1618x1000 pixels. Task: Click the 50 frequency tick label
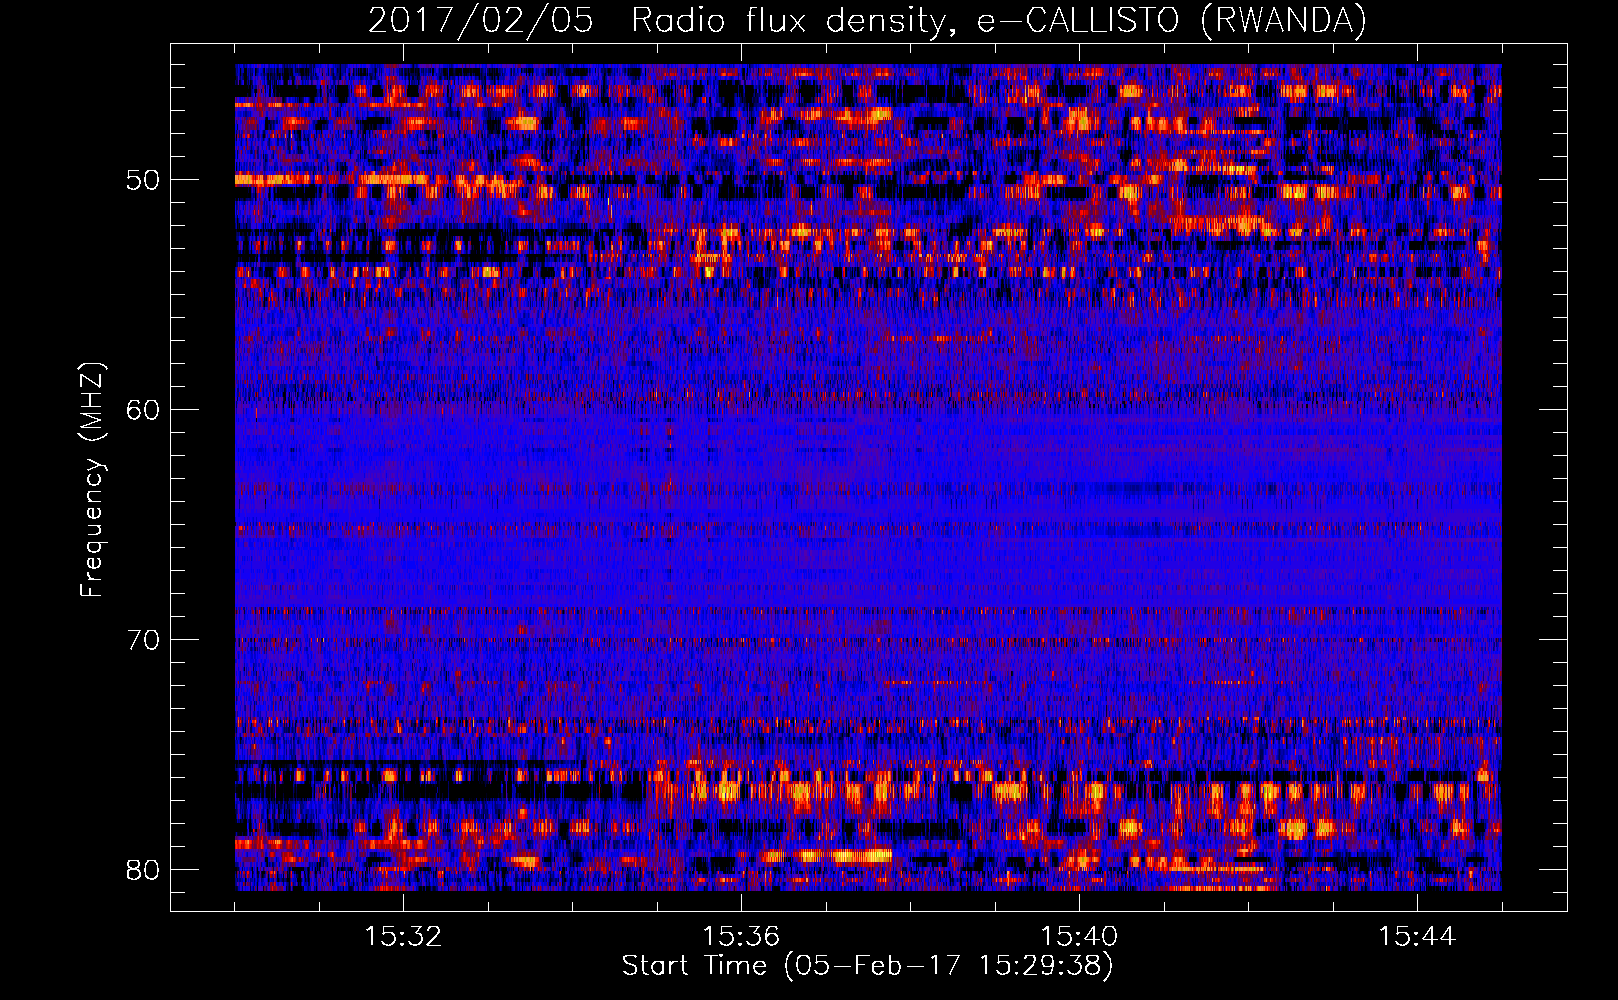click(x=143, y=181)
